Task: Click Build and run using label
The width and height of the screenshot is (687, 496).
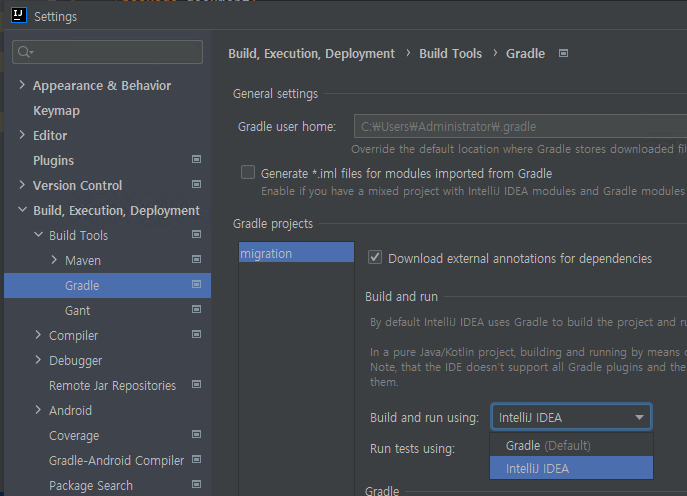Action: click(425, 418)
